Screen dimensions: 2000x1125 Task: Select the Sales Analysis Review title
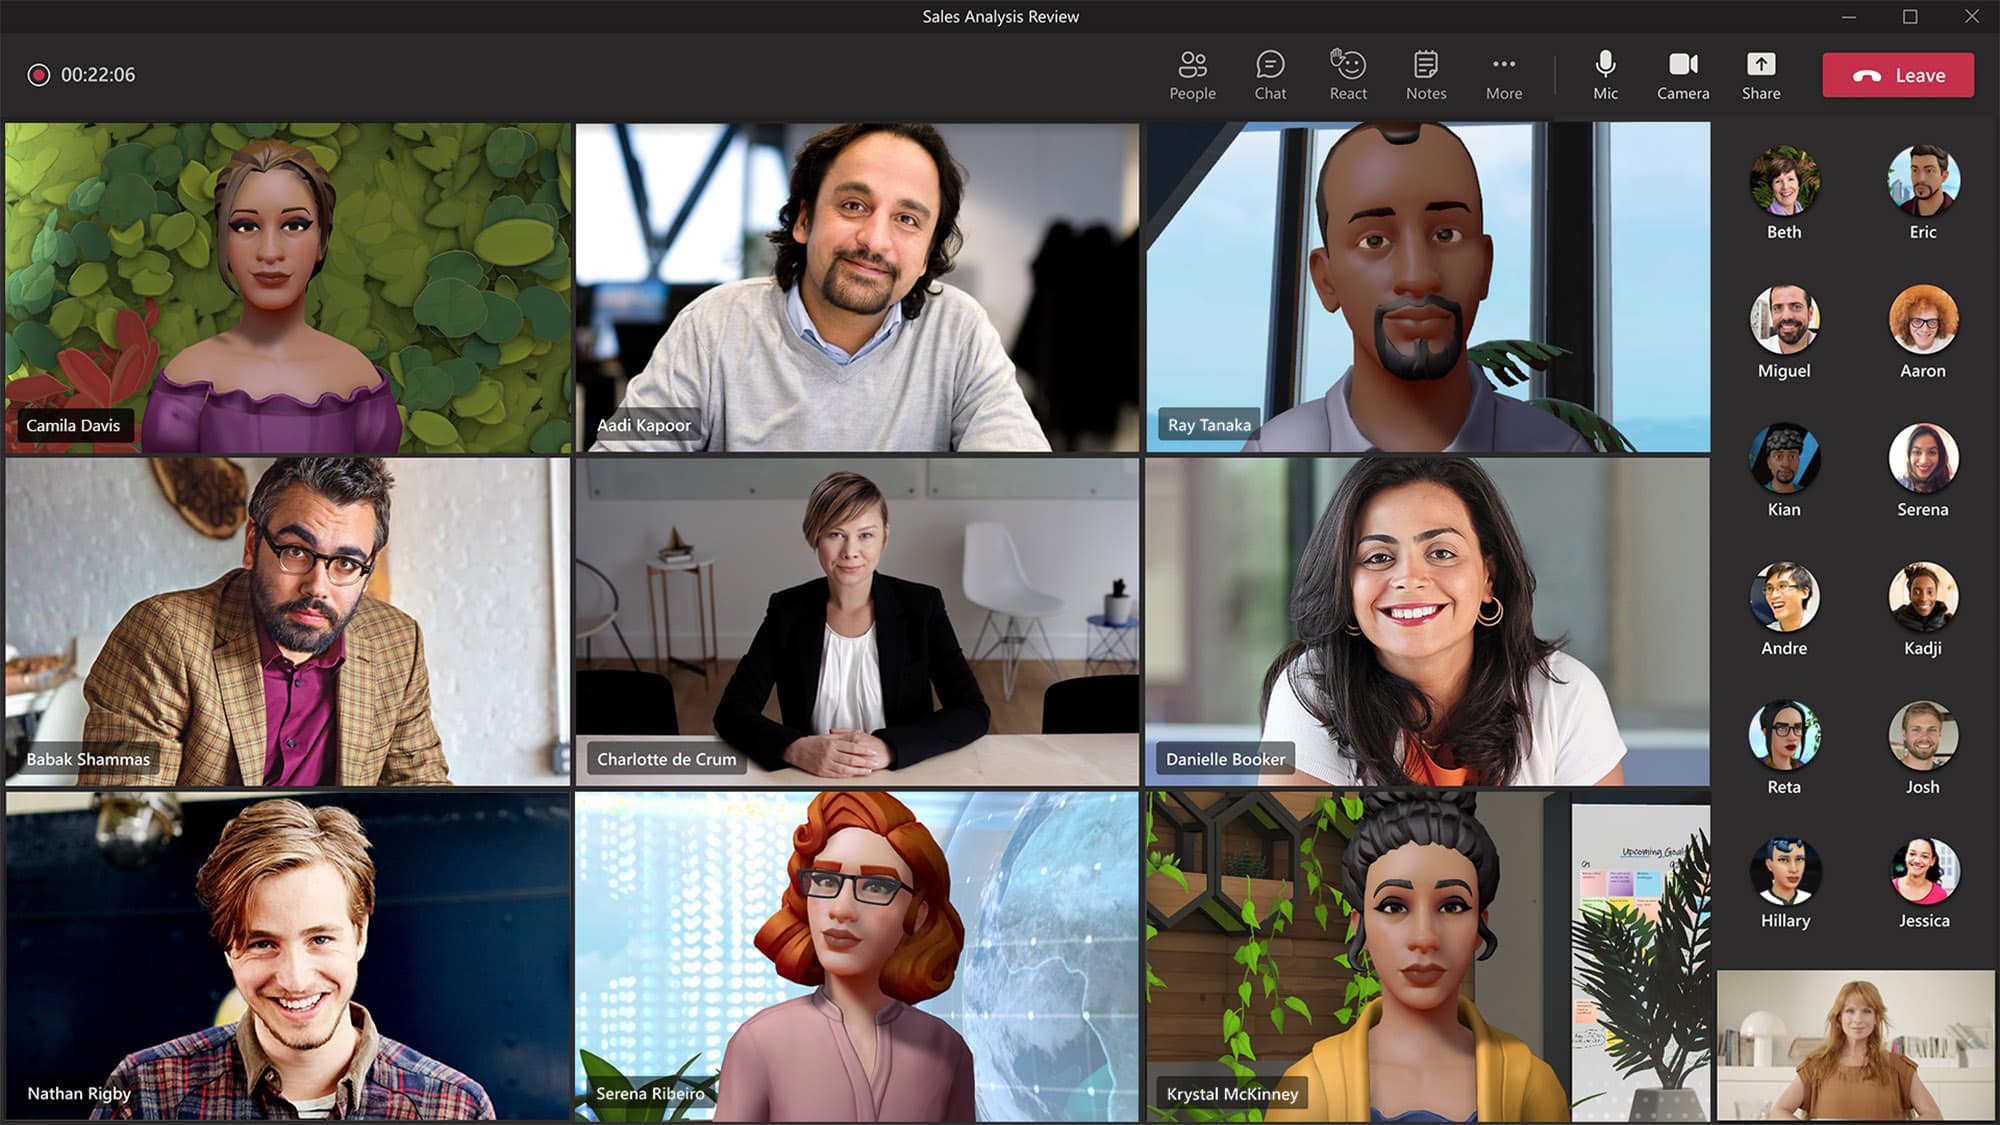pos(1000,16)
